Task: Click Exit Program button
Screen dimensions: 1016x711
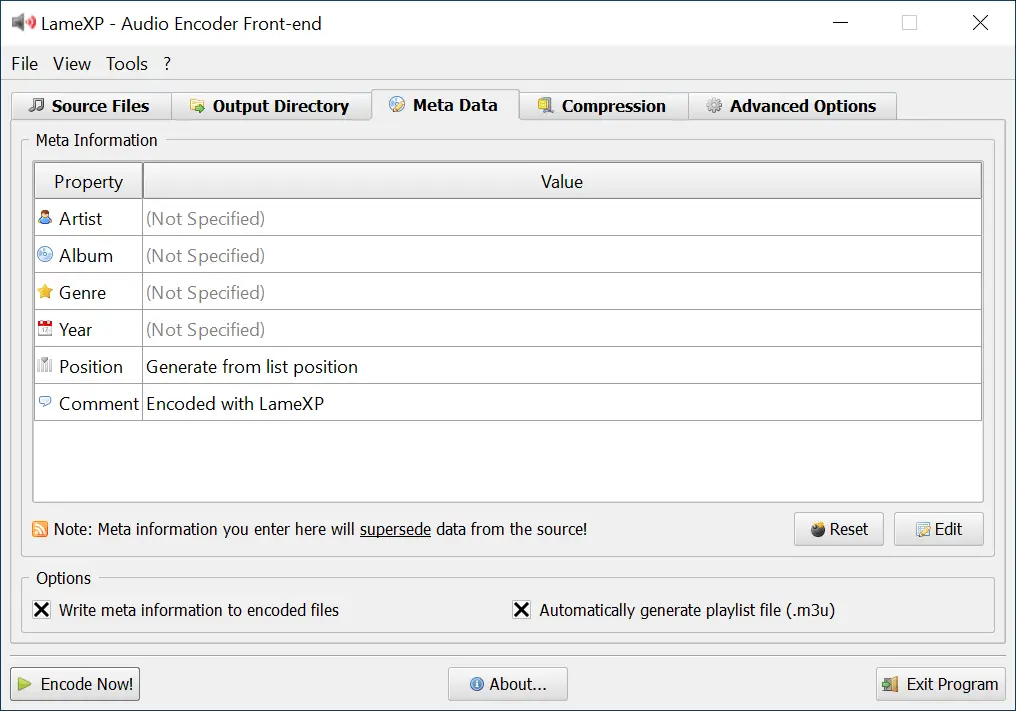Action: pyautogui.click(x=941, y=684)
